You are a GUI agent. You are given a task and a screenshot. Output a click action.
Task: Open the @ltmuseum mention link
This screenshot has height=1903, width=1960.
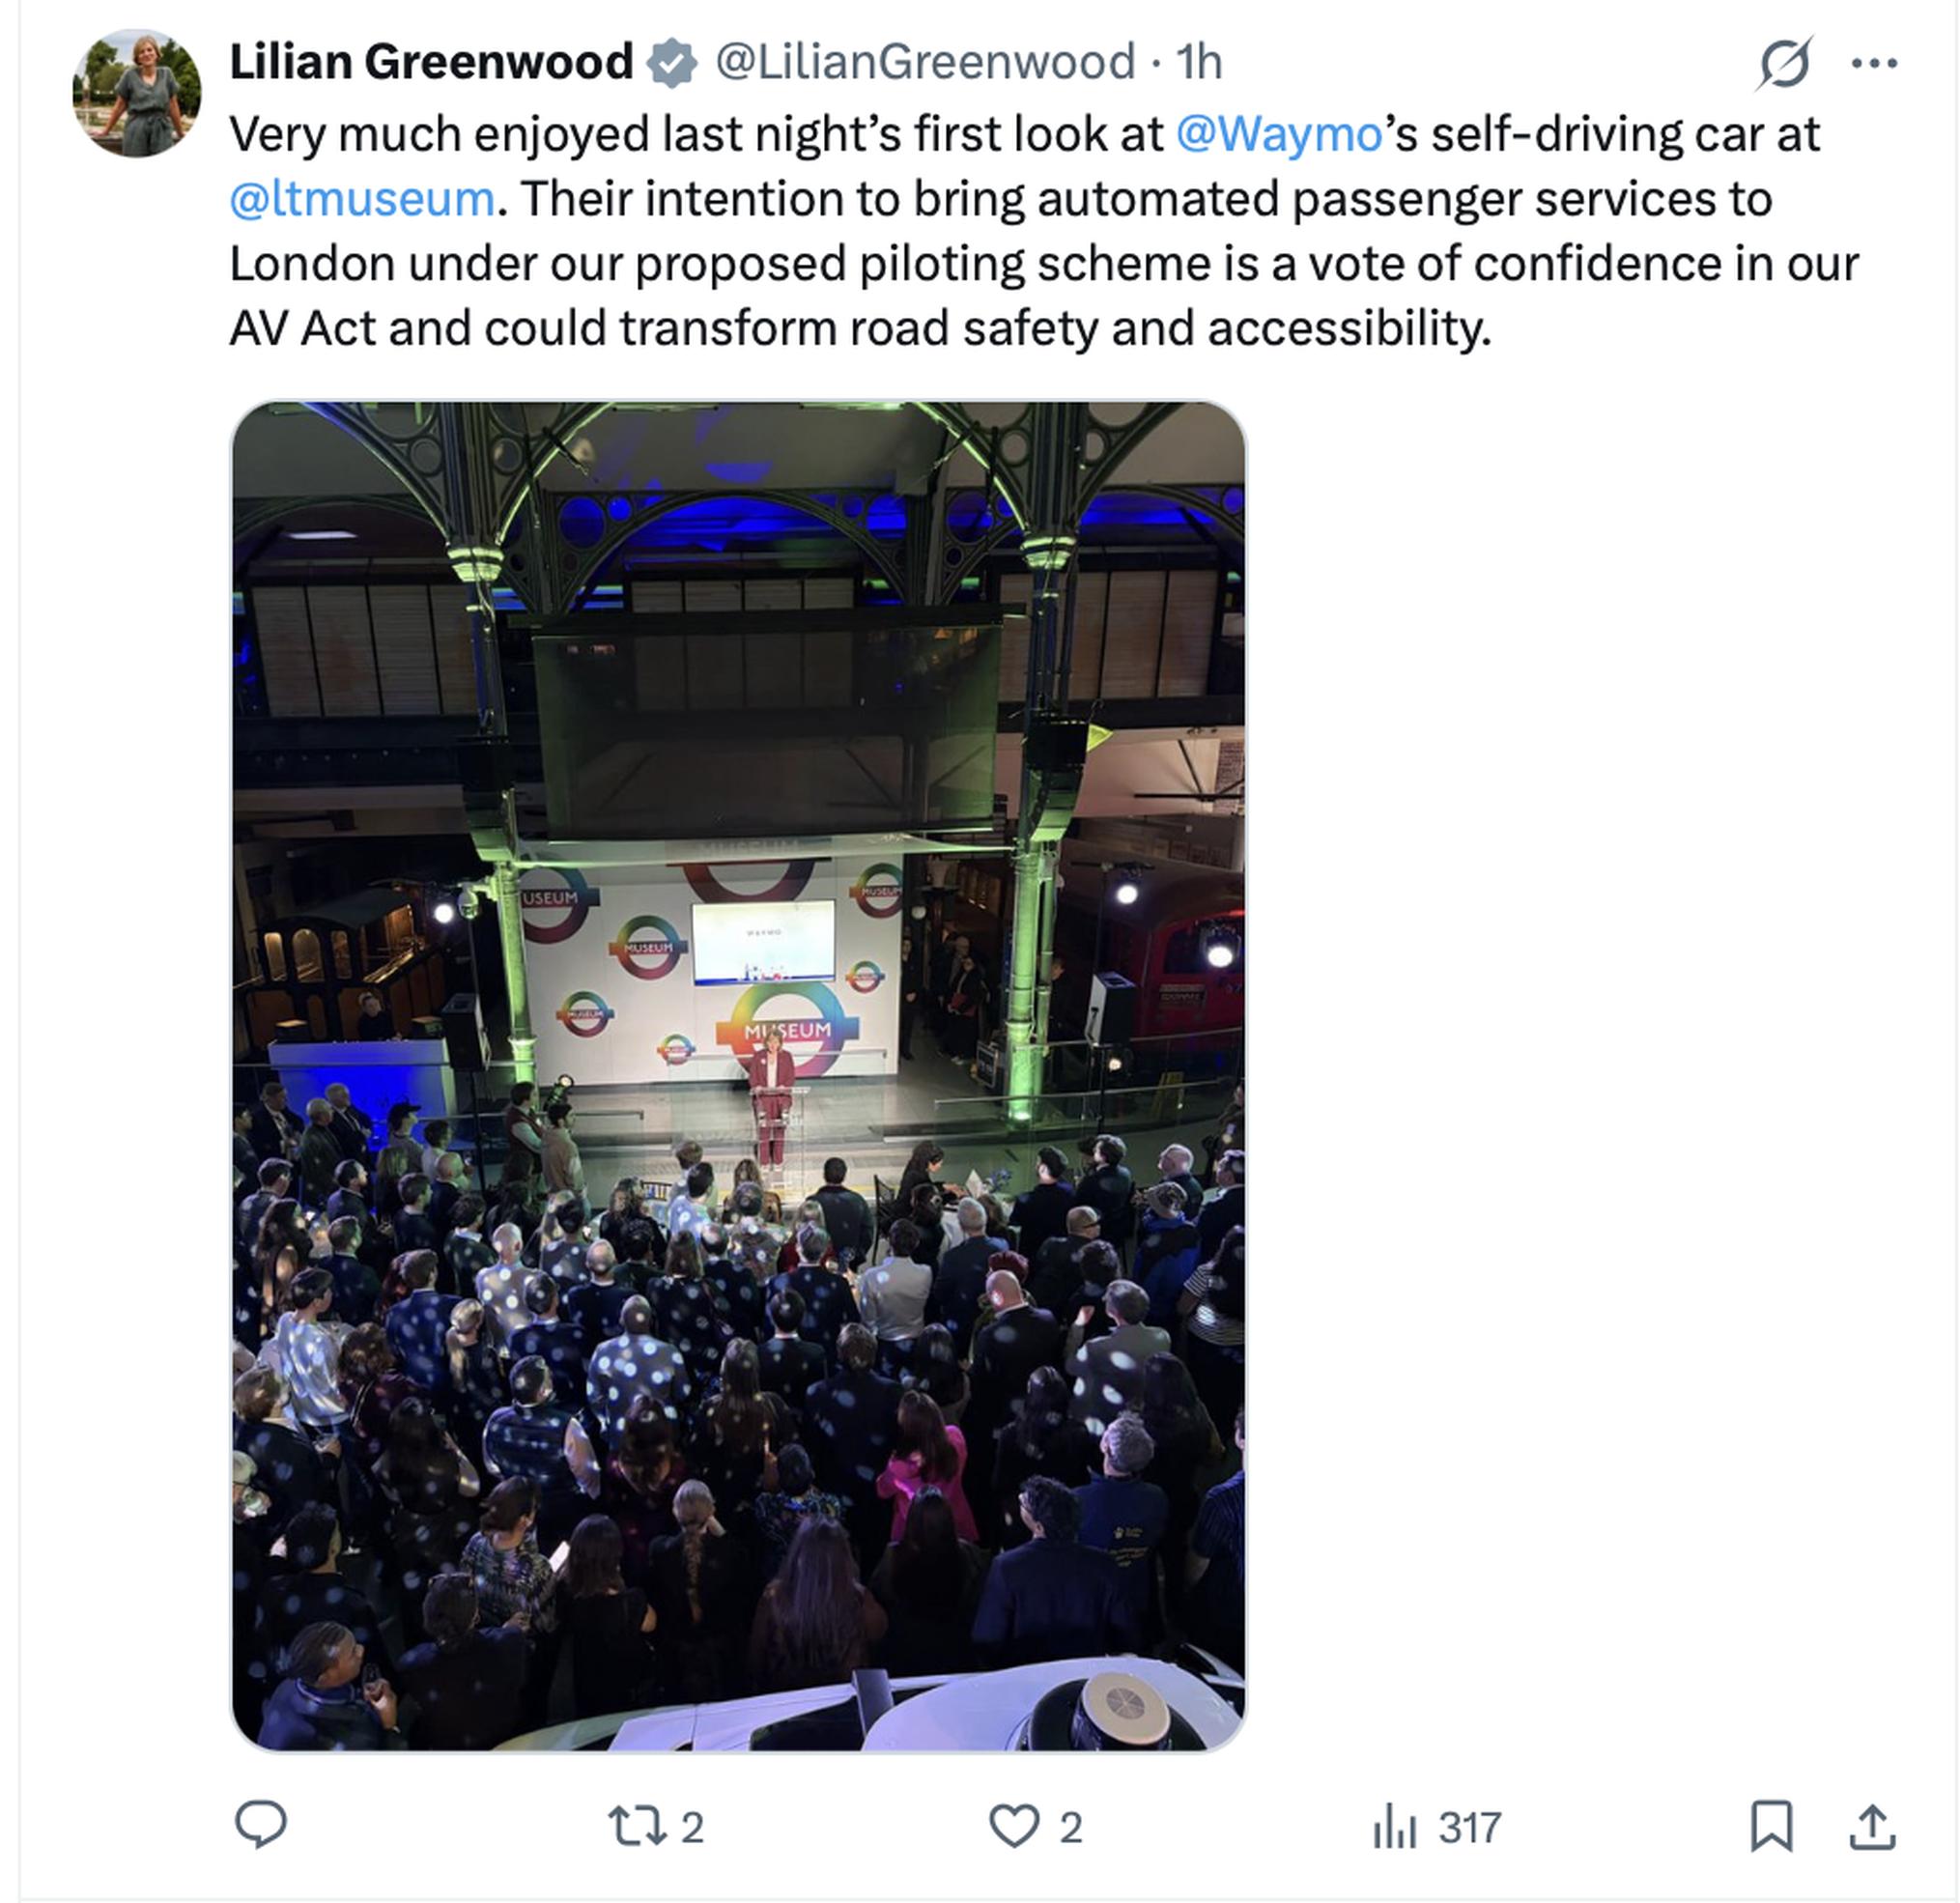click(x=362, y=199)
